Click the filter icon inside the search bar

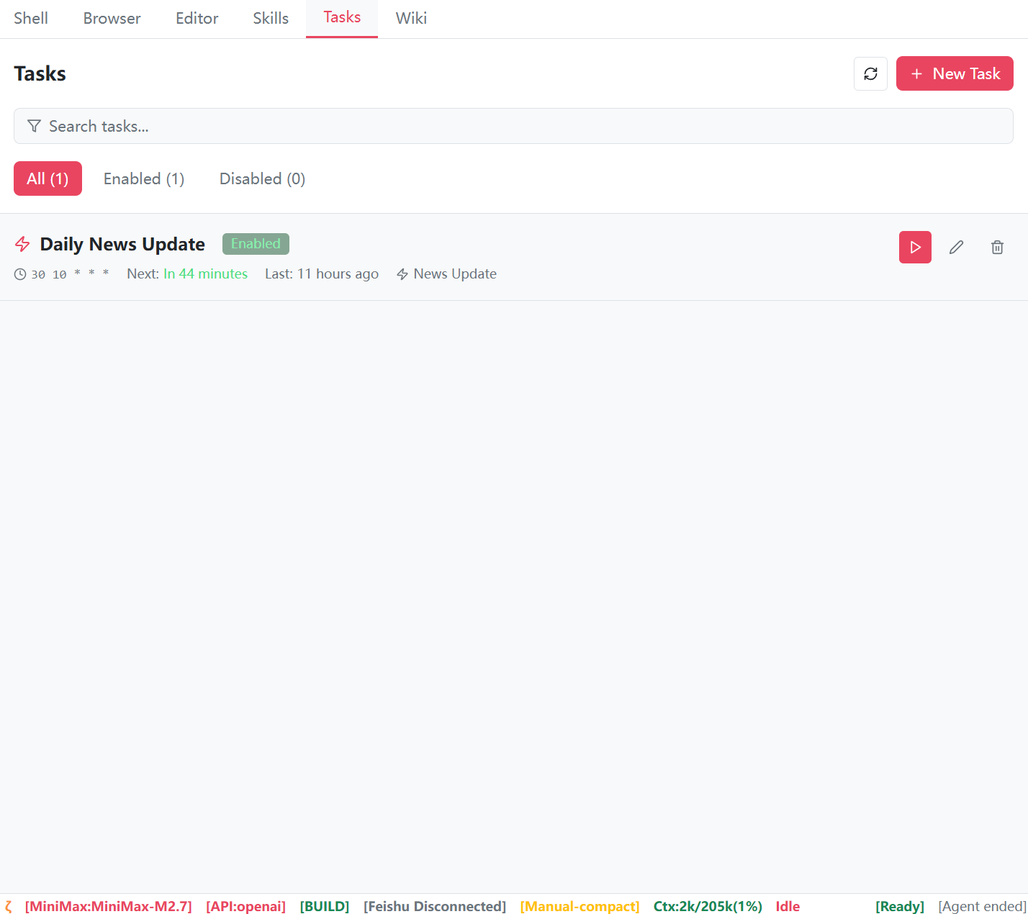[x=35, y=126]
